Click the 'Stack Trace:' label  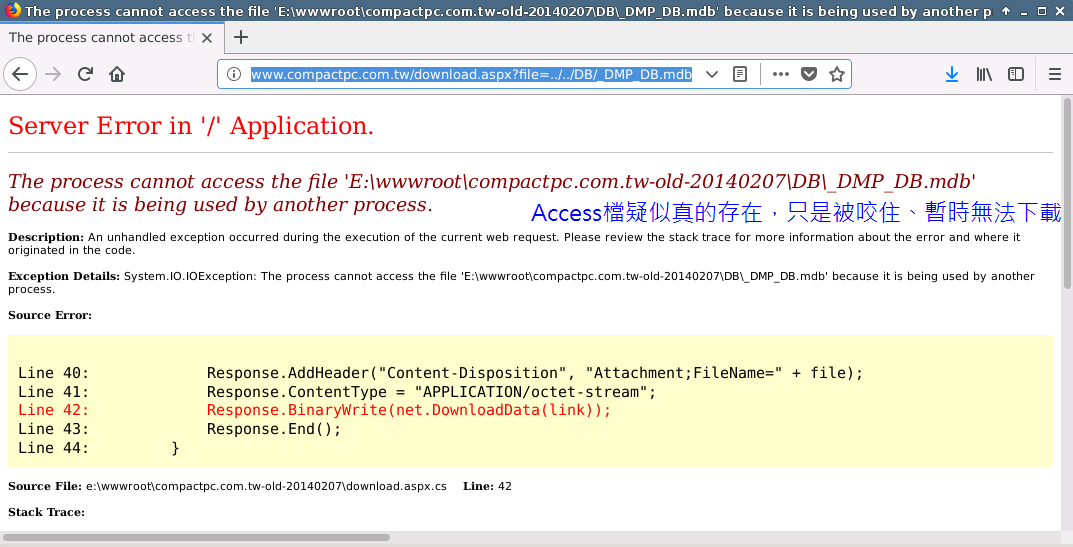[x=47, y=512]
